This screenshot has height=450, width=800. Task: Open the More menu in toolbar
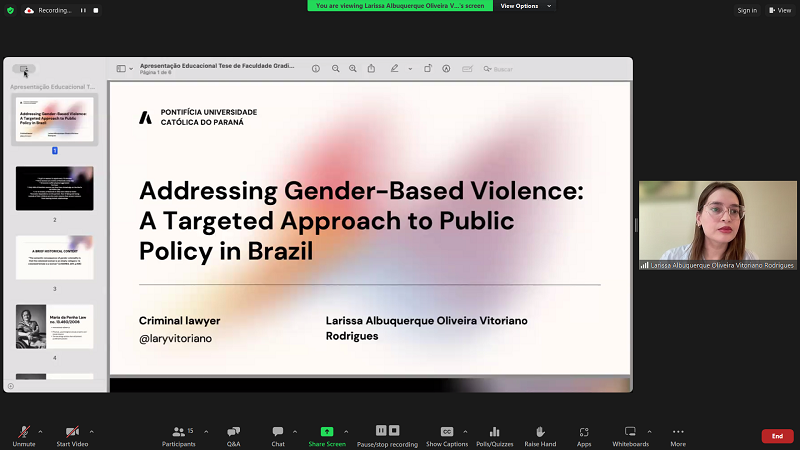pos(678,431)
